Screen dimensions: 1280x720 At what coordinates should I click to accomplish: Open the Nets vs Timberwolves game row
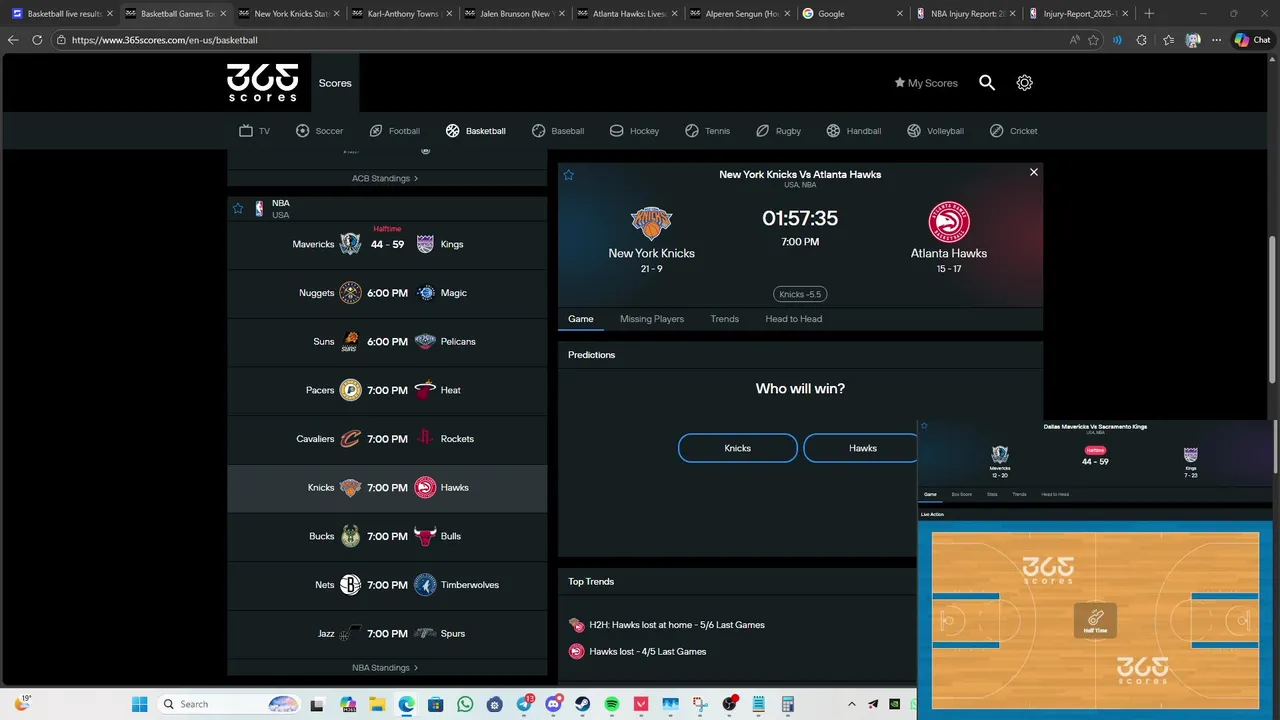[x=387, y=585]
